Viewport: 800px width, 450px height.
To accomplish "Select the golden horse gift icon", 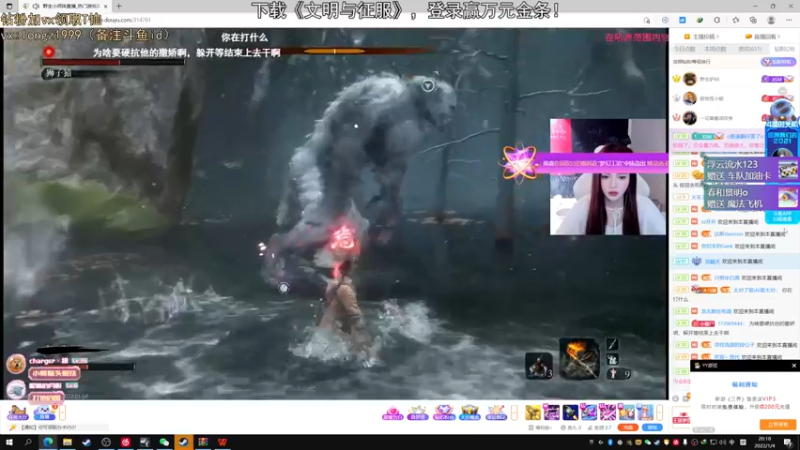I will [x=533, y=412].
